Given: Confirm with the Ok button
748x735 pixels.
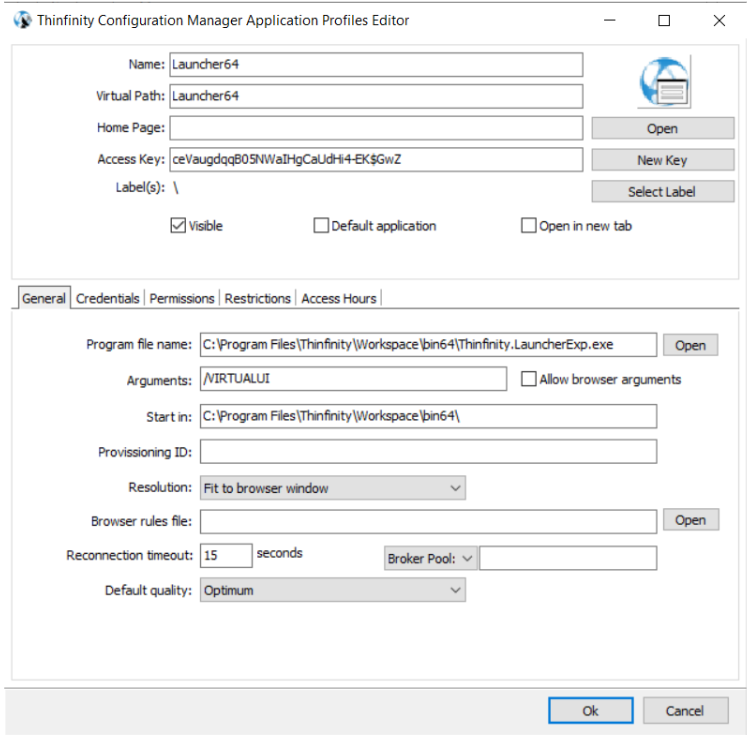Looking at the screenshot, I should click(591, 710).
